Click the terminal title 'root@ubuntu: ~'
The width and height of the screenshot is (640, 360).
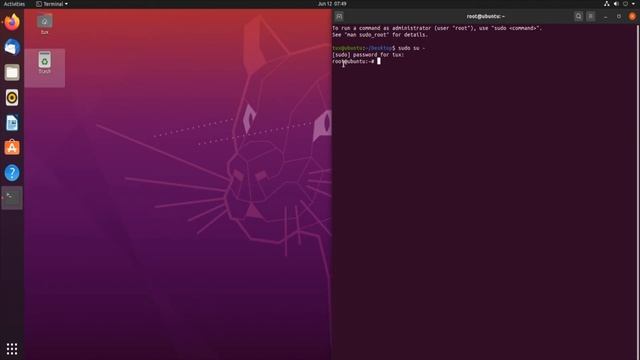click(x=486, y=16)
